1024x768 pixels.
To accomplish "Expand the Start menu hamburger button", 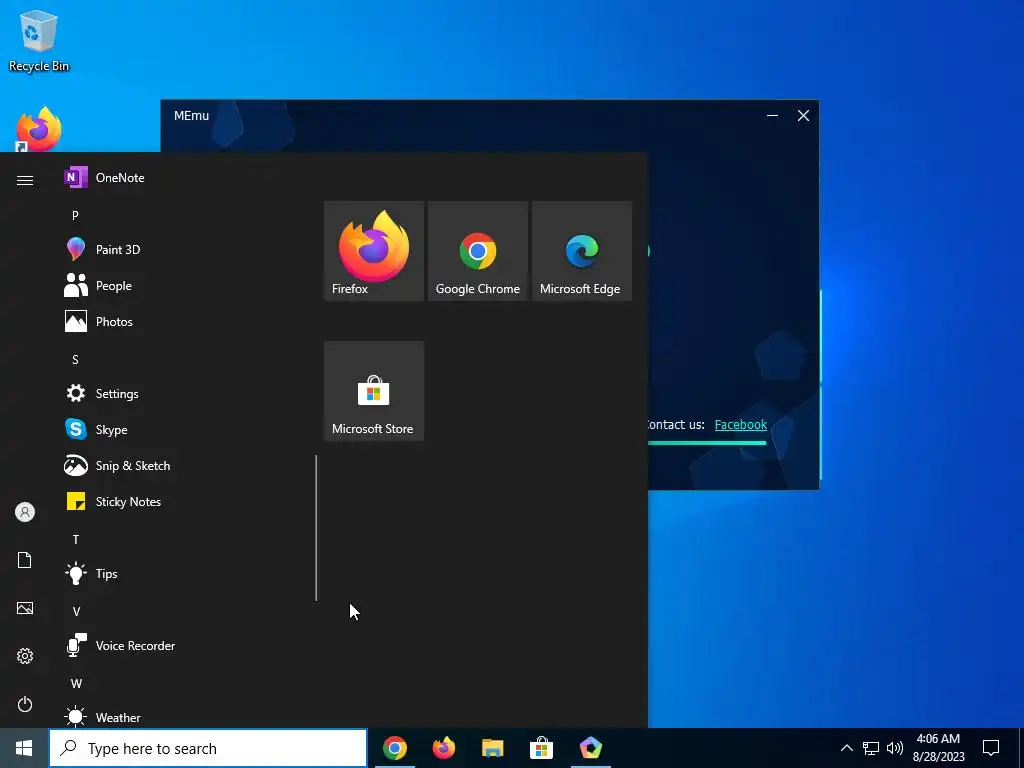I will click(x=25, y=180).
